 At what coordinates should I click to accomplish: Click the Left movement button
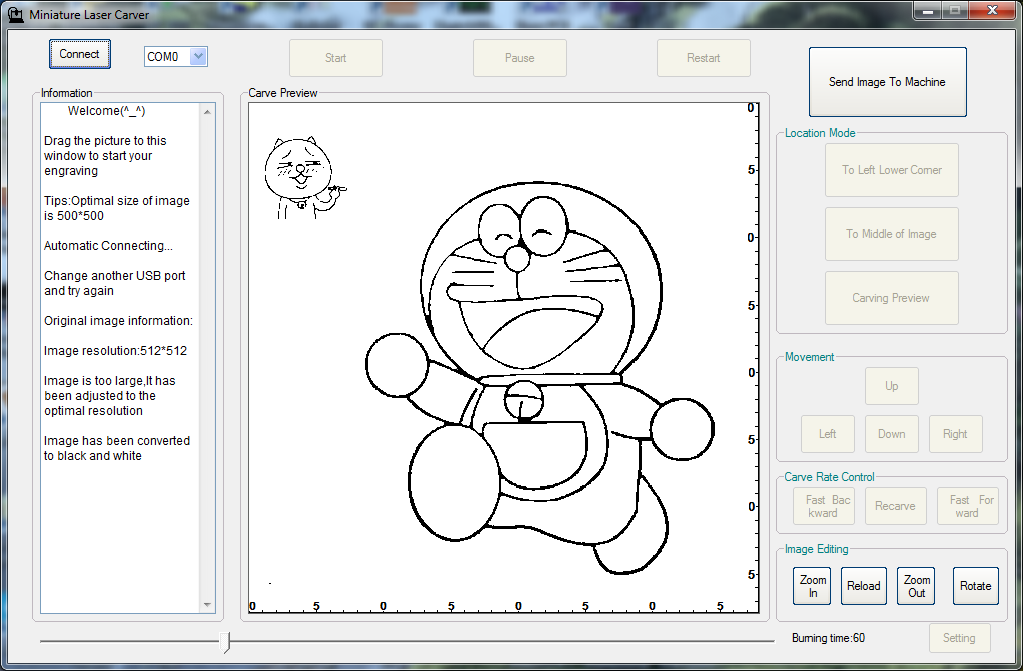coord(827,434)
